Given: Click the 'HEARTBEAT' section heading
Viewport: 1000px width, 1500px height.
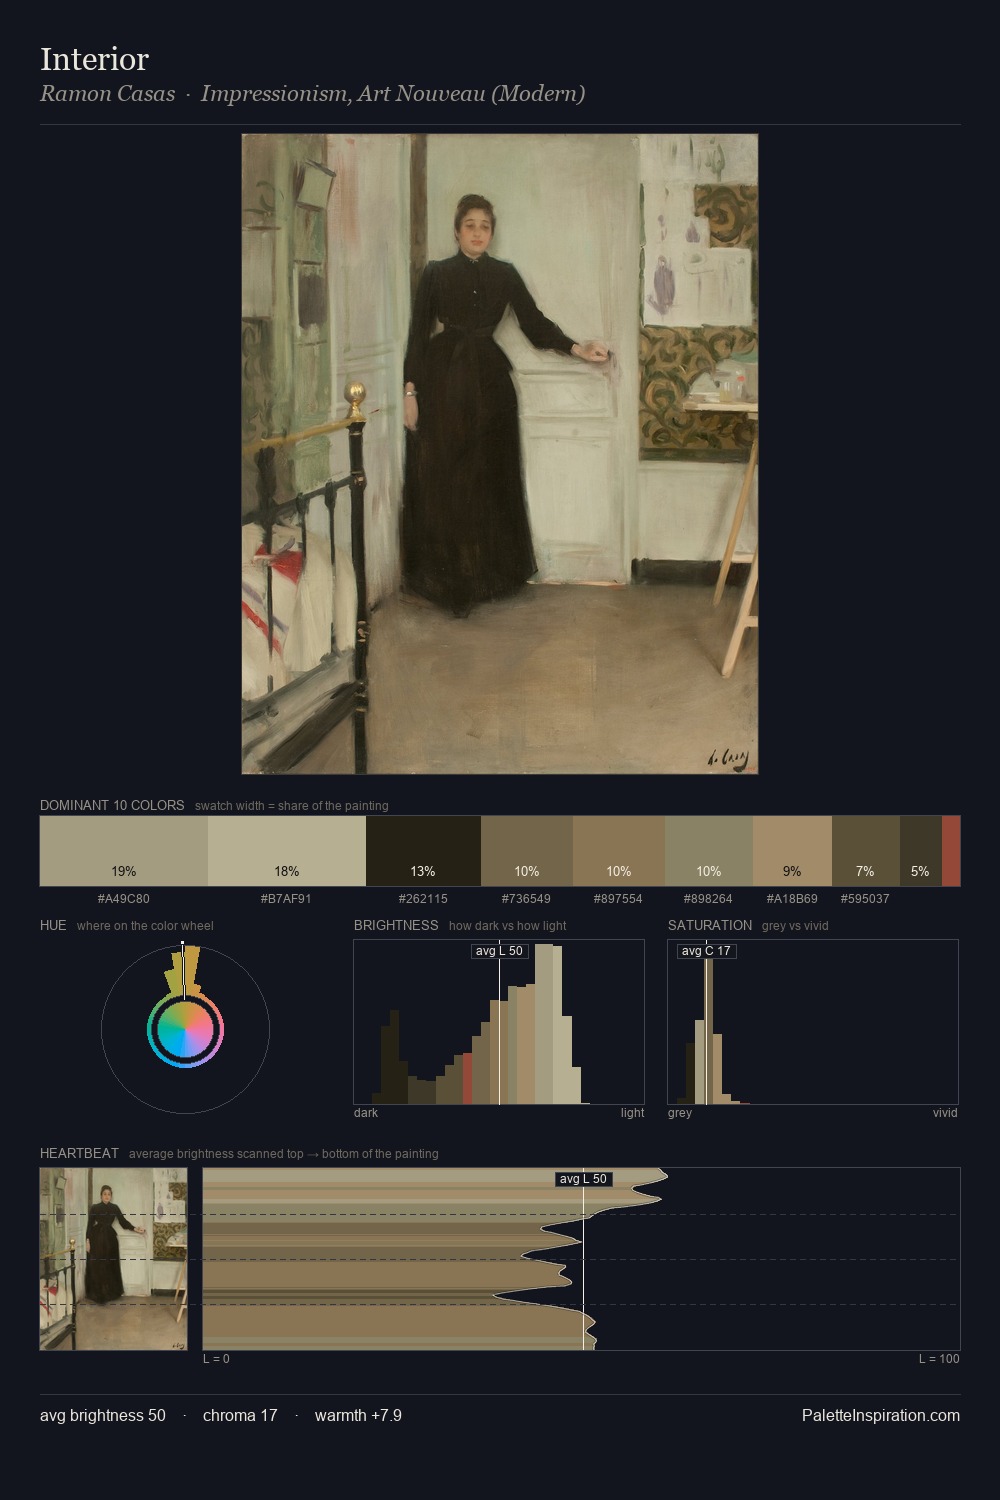Looking at the screenshot, I should pos(79,1153).
